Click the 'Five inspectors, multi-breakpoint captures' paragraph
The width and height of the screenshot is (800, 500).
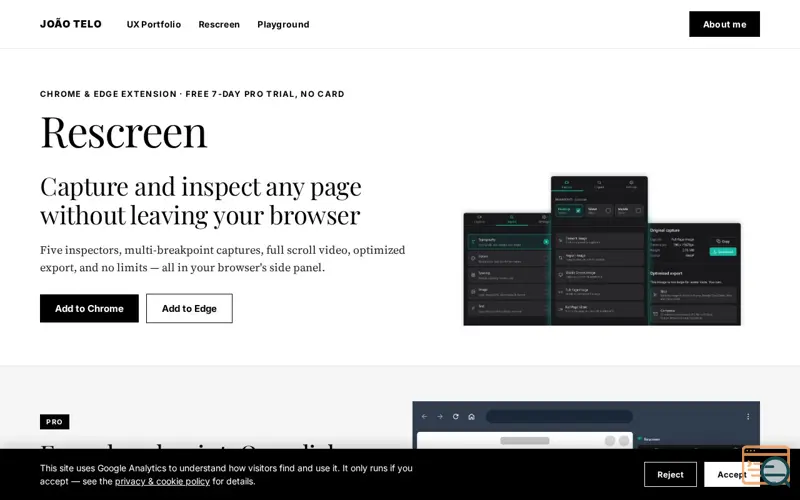click(x=223, y=259)
